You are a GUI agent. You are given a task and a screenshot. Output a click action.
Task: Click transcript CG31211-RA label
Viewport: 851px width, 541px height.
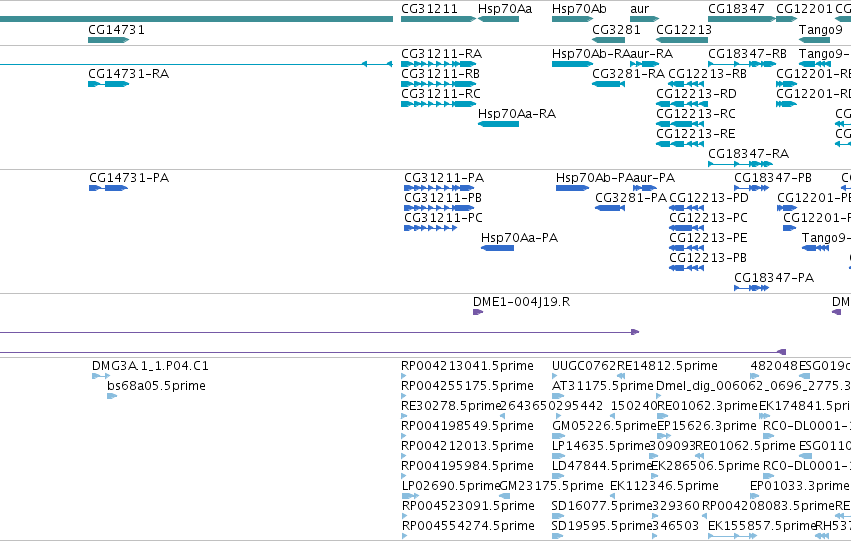point(441,54)
